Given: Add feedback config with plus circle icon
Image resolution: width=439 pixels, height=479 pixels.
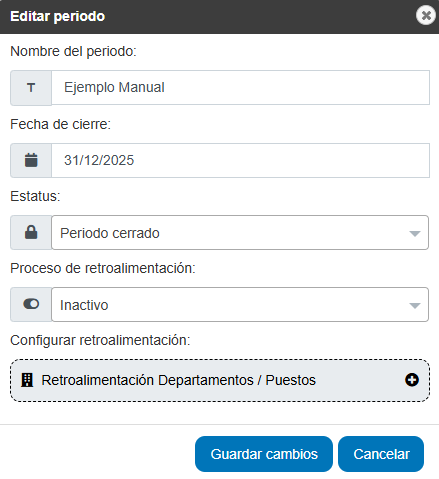Looking at the screenshot, I should coord(412,380).
